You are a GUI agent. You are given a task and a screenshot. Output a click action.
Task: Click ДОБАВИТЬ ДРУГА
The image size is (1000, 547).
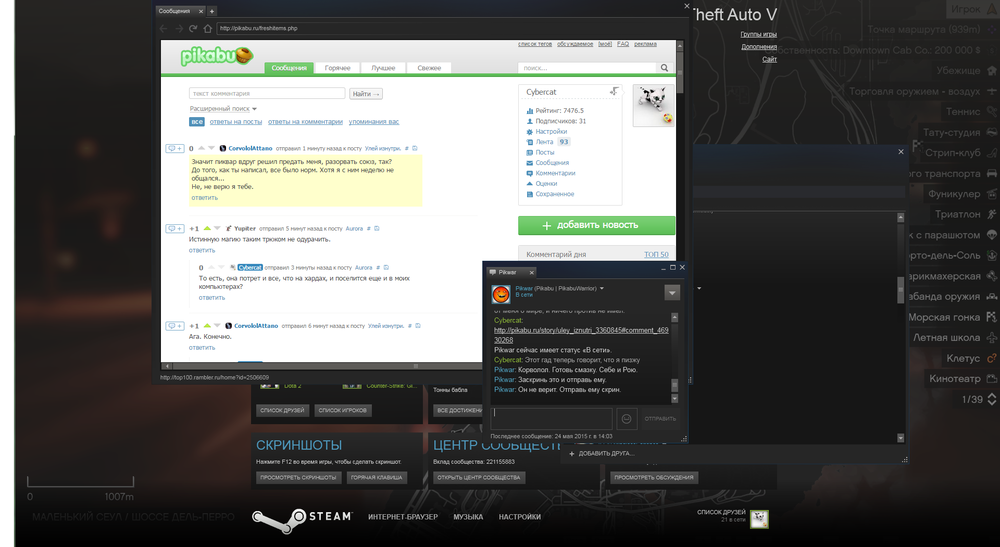click(601, 454)
